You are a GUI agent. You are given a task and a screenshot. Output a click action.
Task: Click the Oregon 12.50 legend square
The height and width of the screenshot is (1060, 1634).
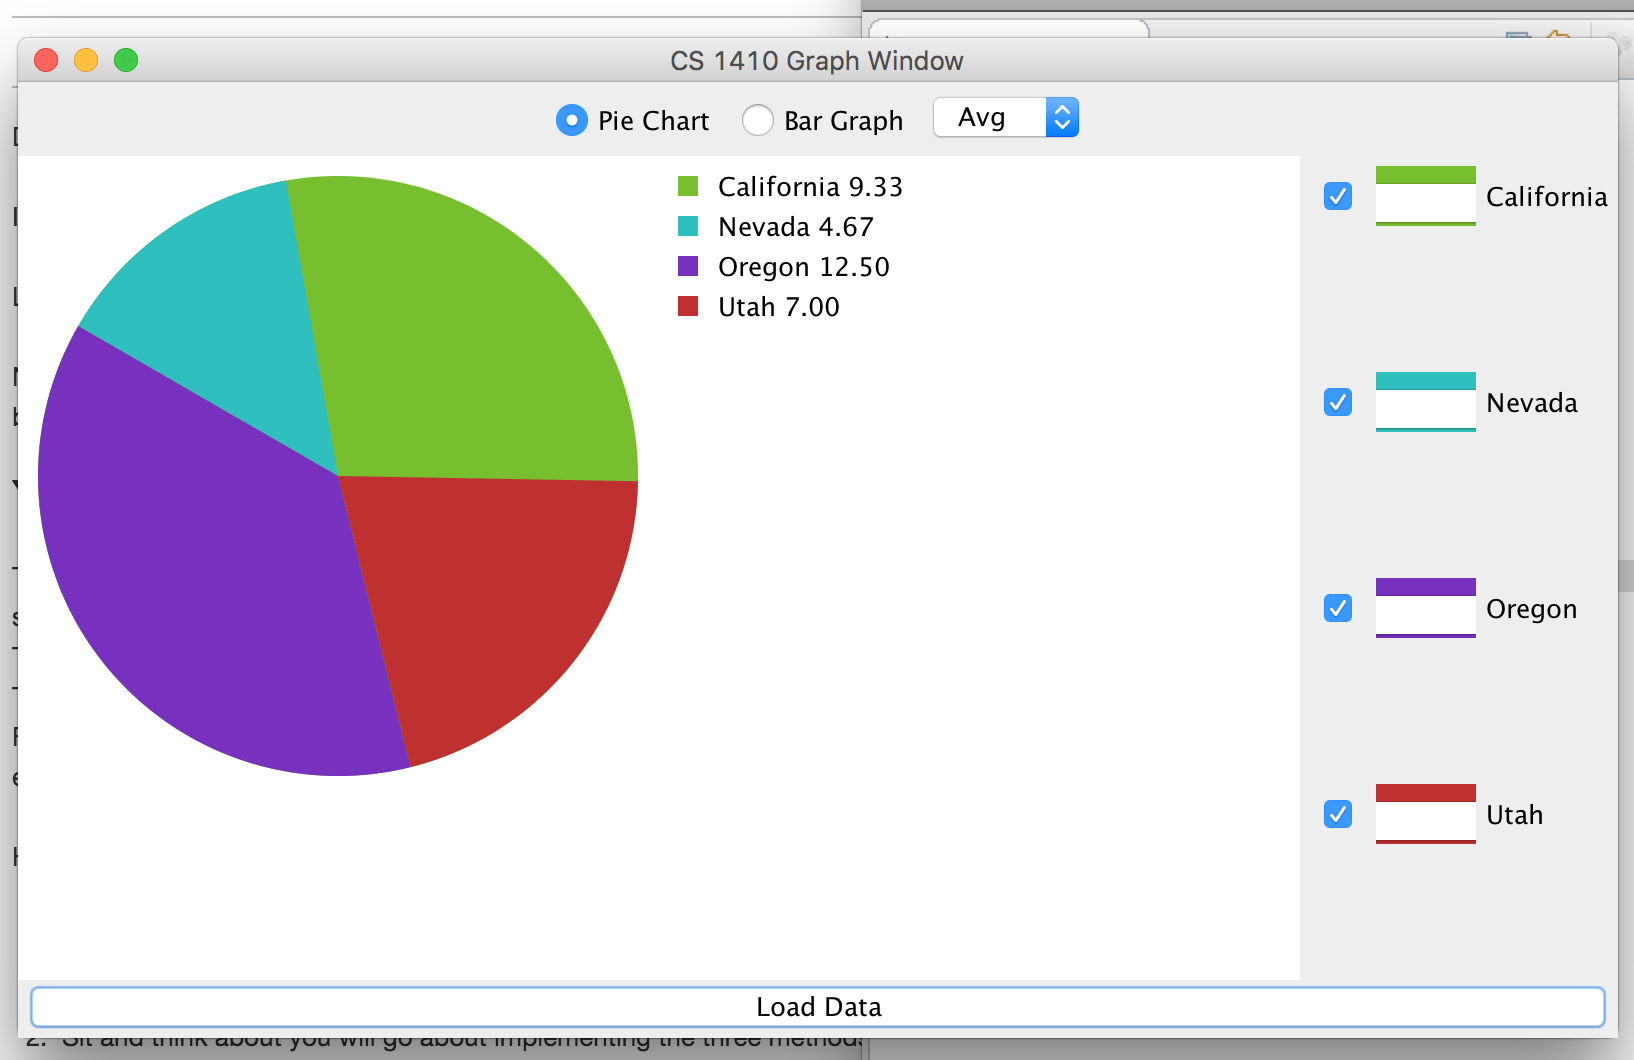(688, 266)
